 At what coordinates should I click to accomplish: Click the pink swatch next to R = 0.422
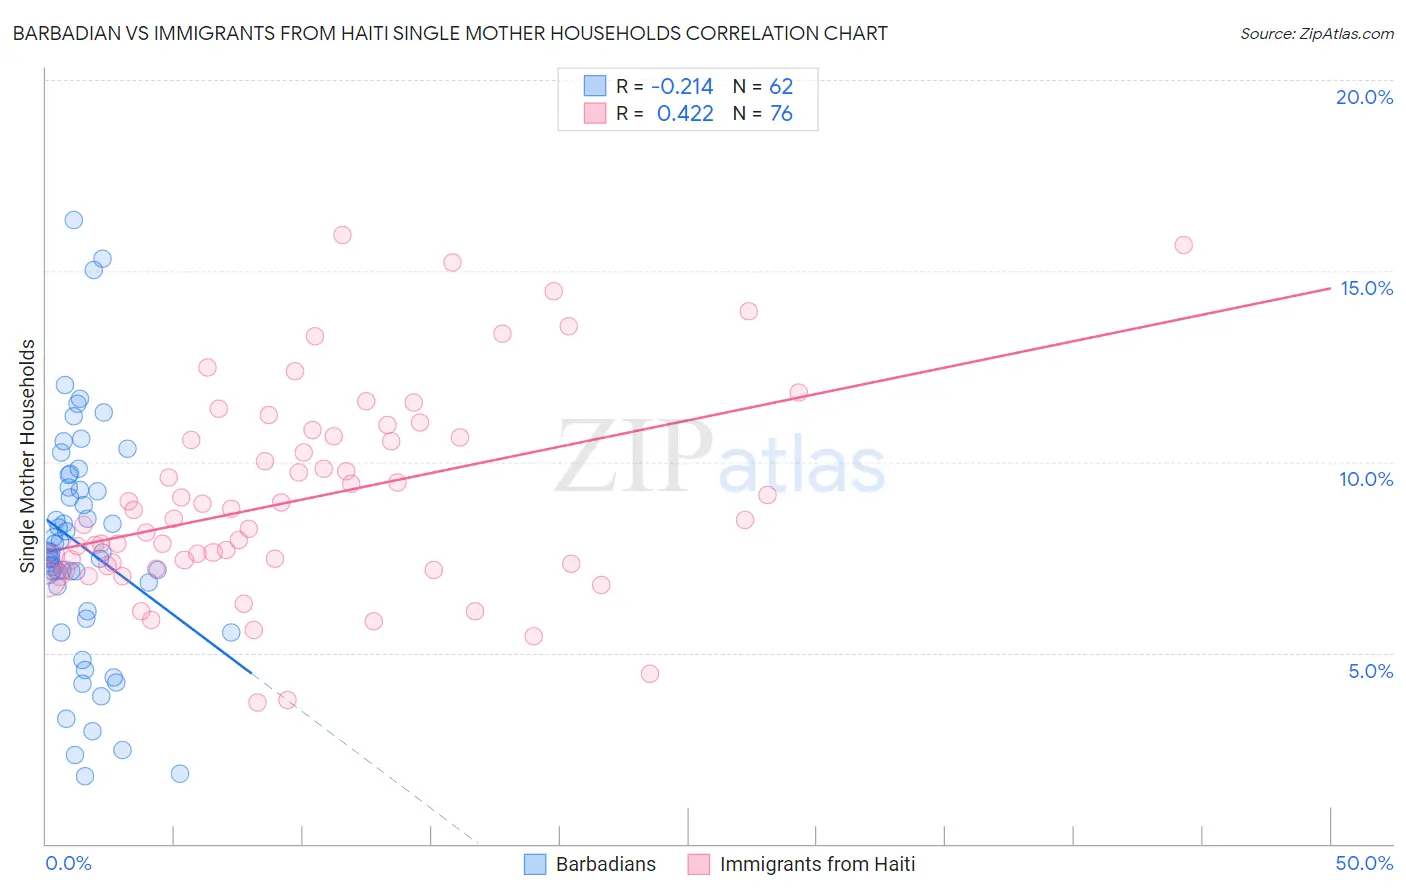[x=595, y=113]
